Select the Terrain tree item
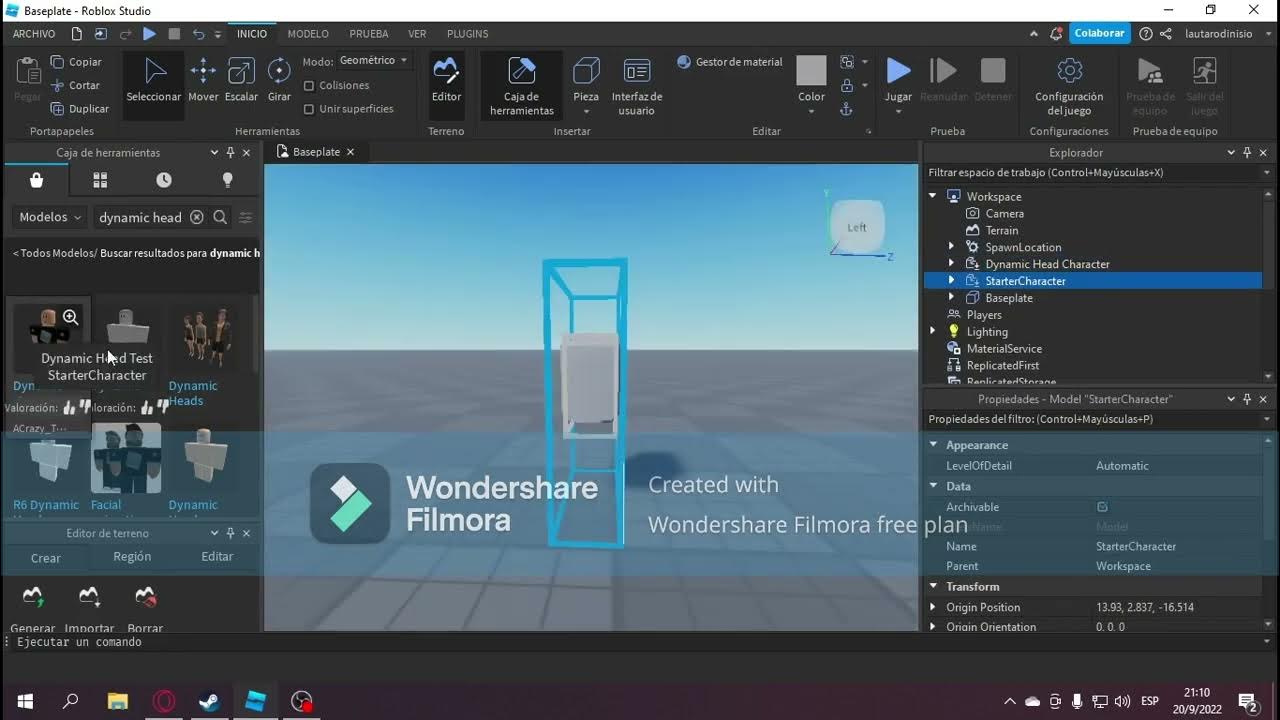Screen dimensions: 1280x720 tap(1002, 230)
